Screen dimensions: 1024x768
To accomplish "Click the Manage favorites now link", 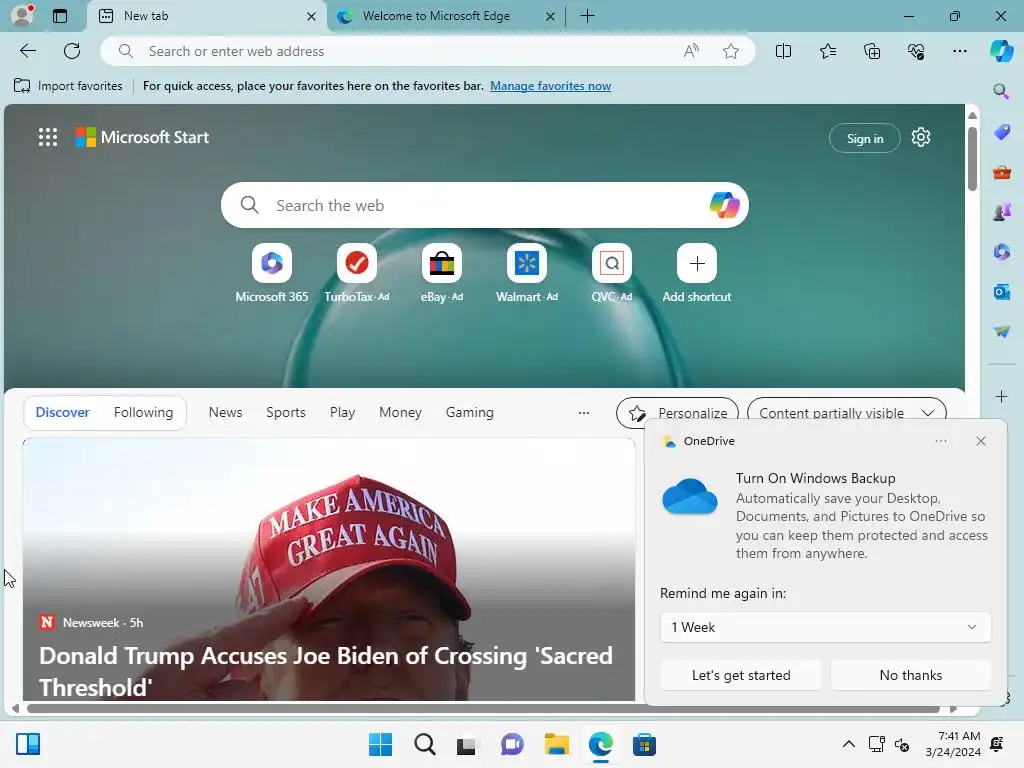I will click(x=551, y=86).
